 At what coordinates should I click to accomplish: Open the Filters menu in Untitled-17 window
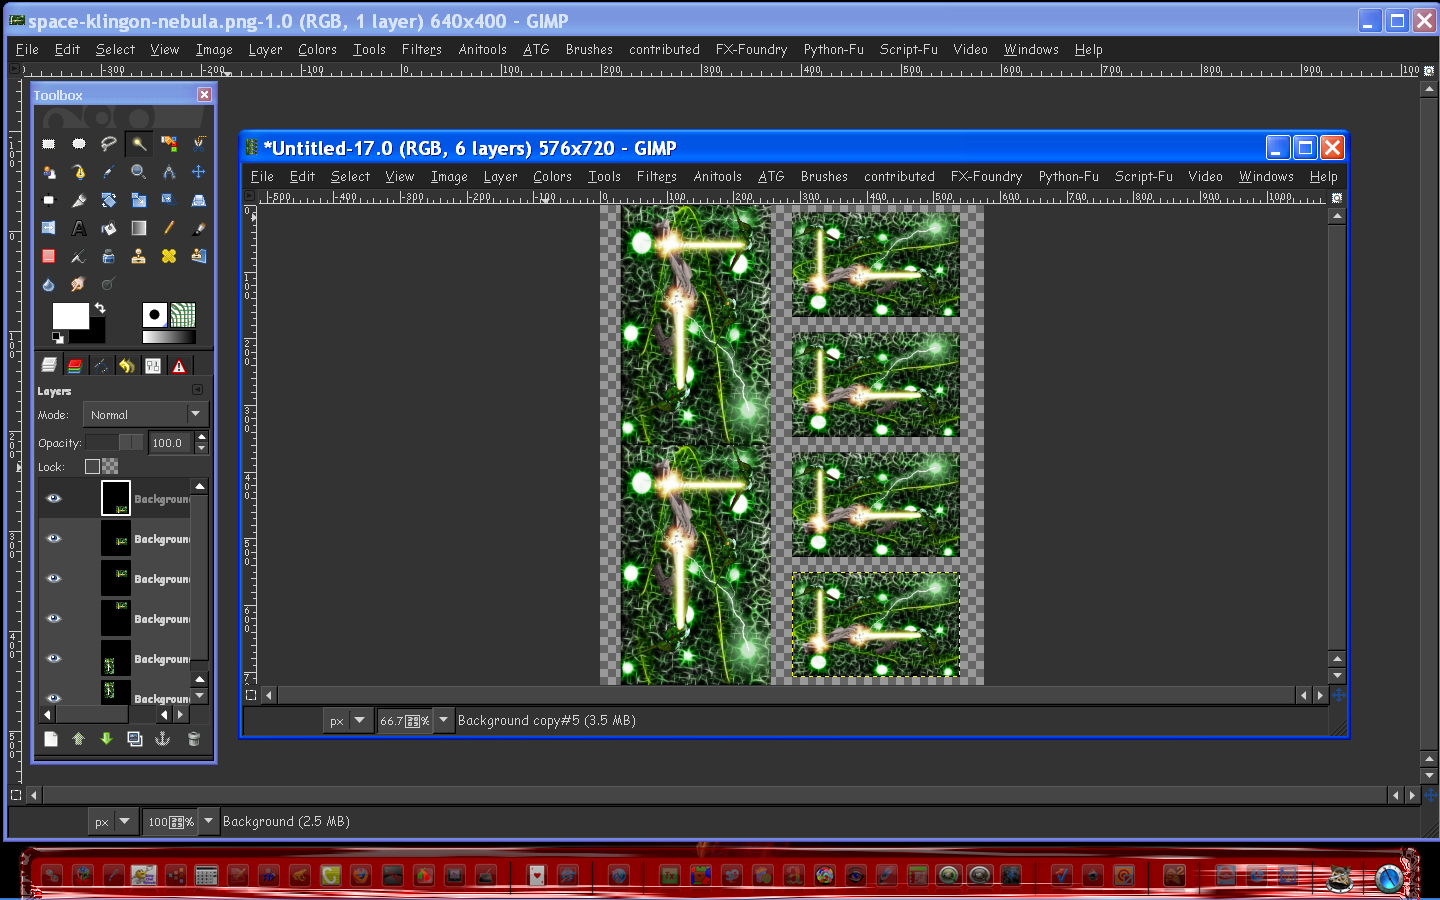point(656,176)
